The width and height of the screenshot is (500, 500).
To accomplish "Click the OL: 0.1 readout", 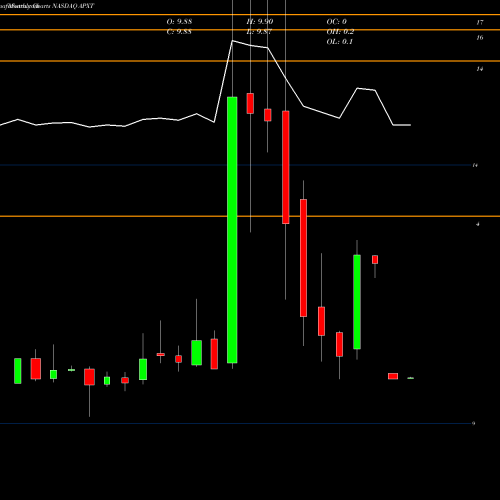I will (x=340, y=42).
